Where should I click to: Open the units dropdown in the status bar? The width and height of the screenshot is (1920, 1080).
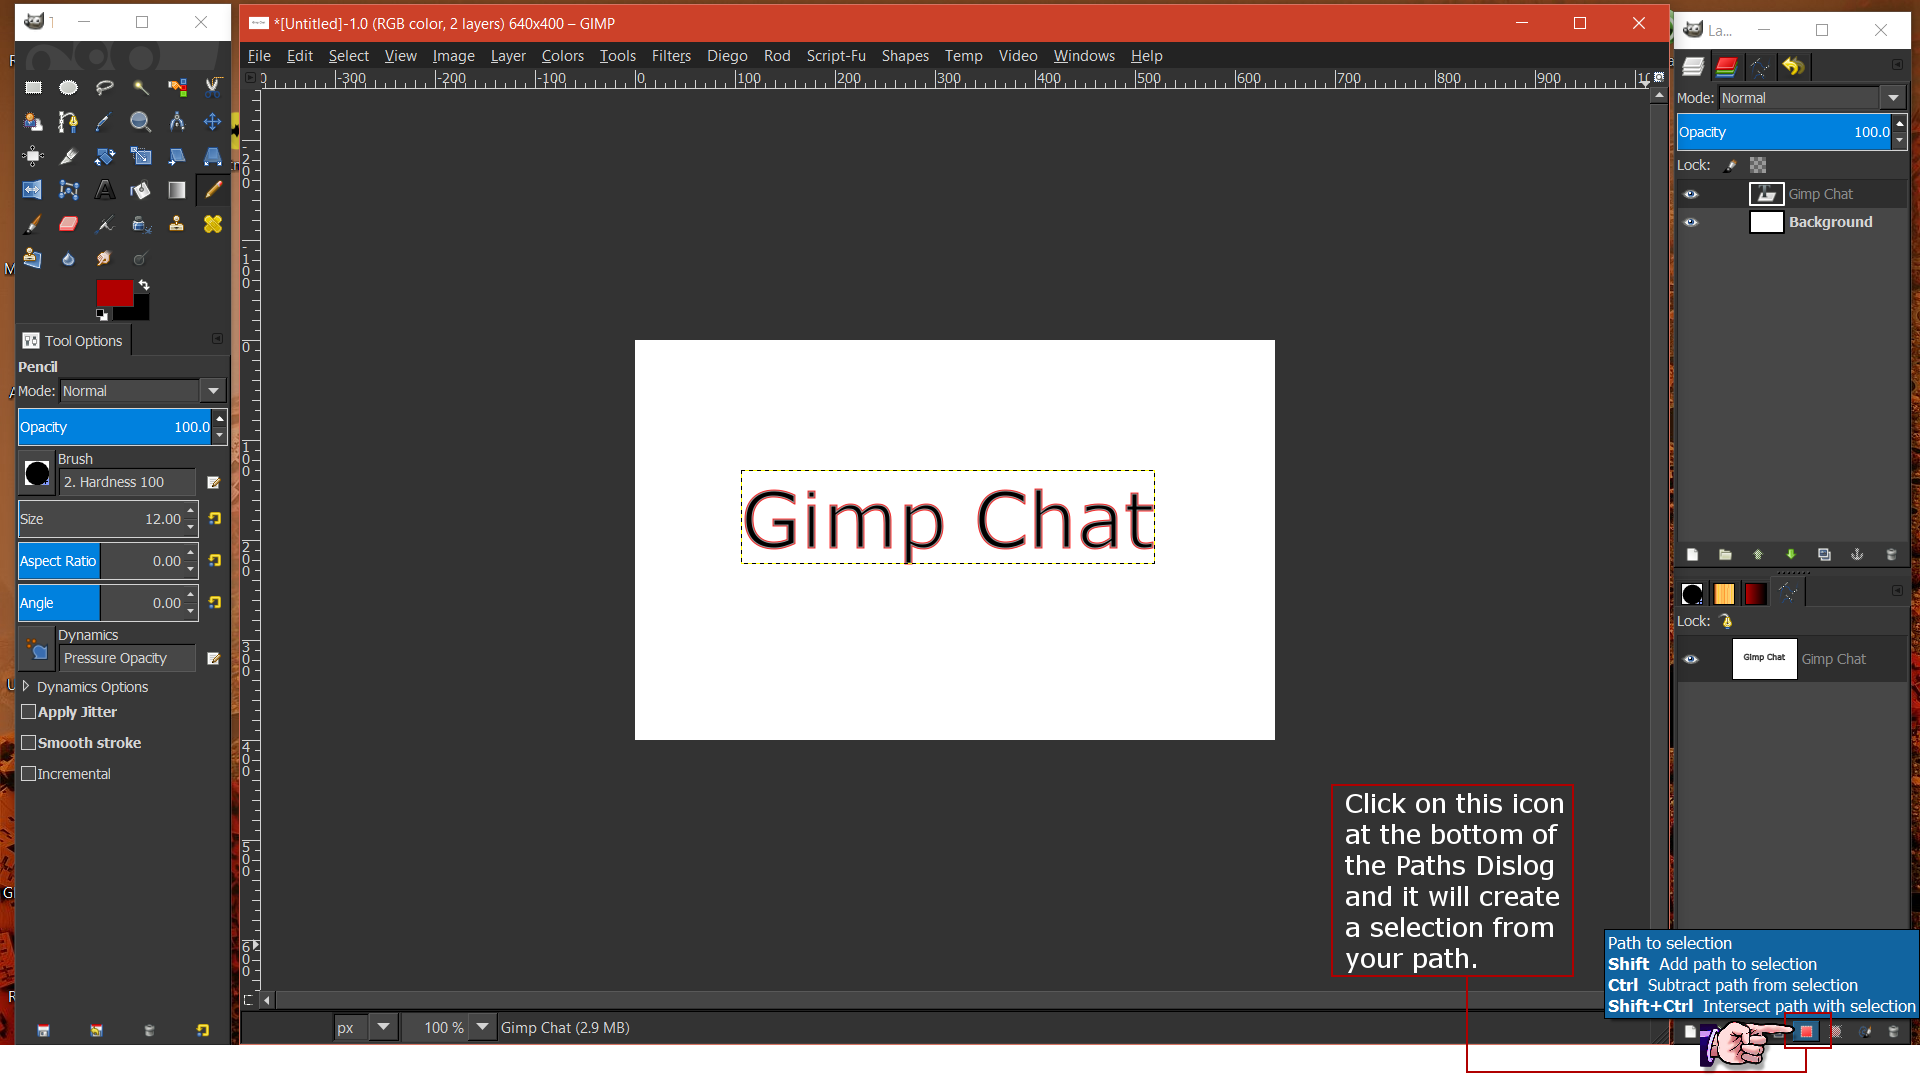pos(384,1027)
